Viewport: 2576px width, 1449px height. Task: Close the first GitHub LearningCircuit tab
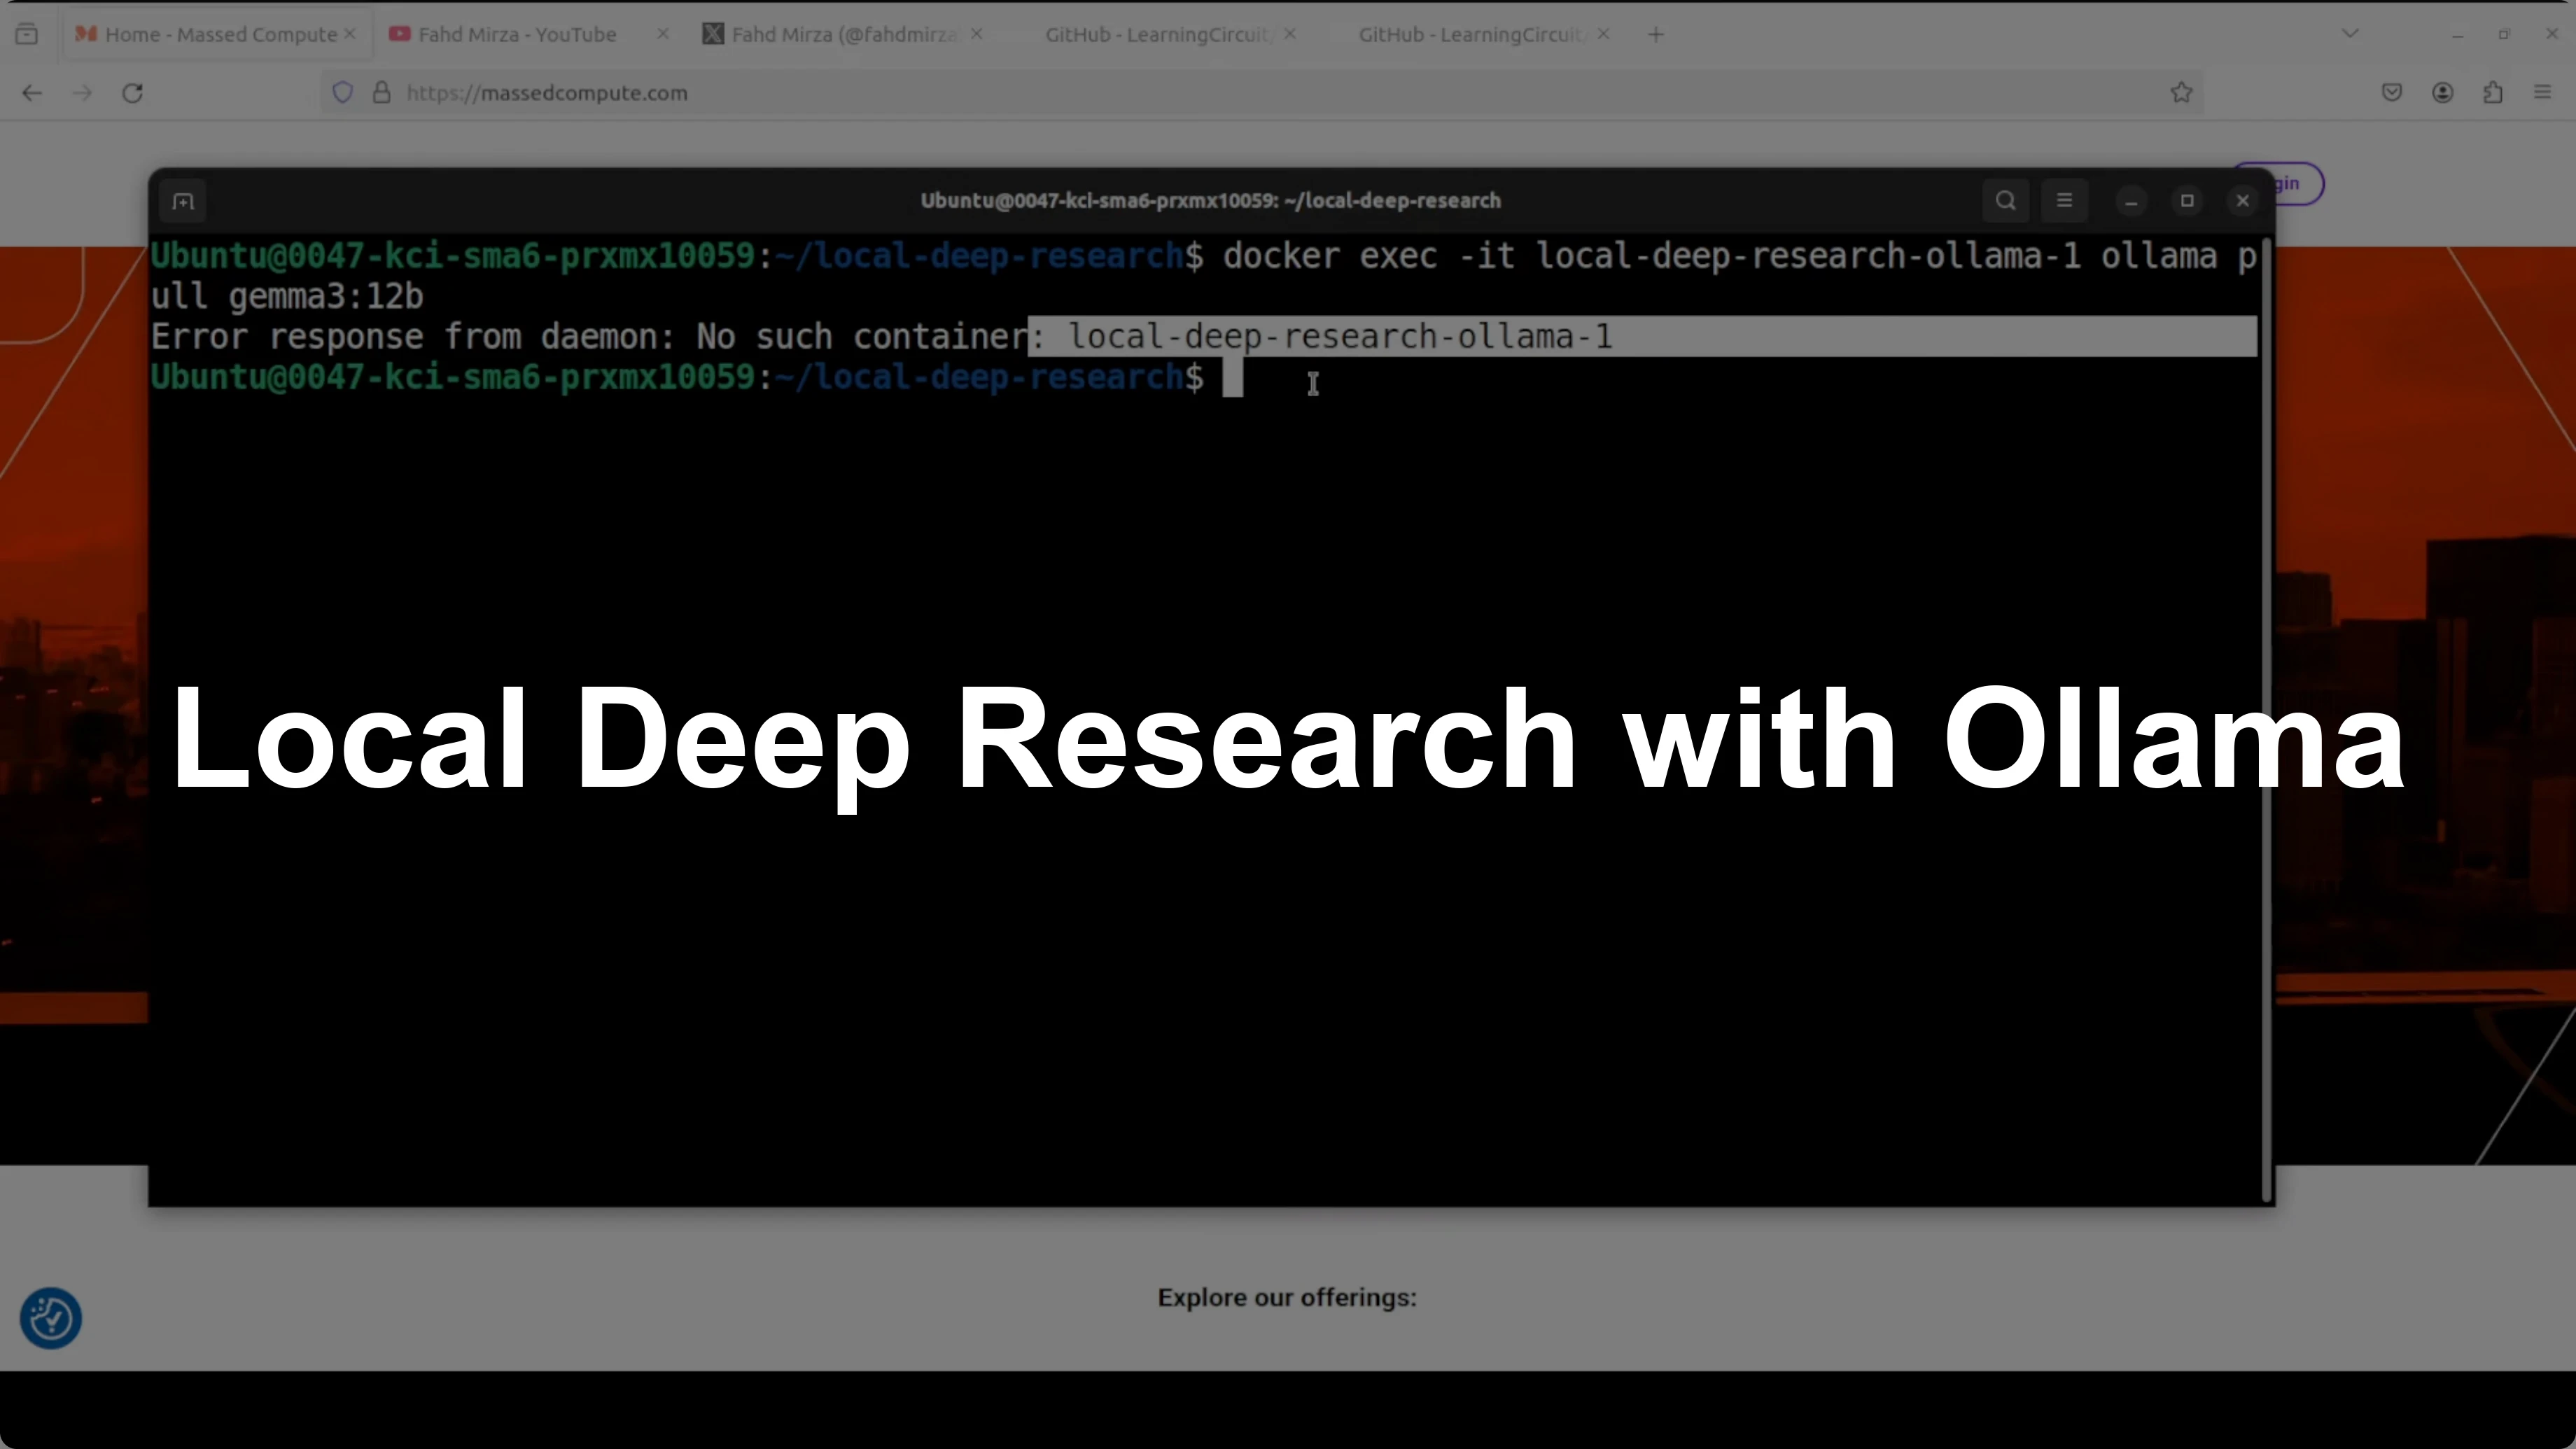[1290, 34]
